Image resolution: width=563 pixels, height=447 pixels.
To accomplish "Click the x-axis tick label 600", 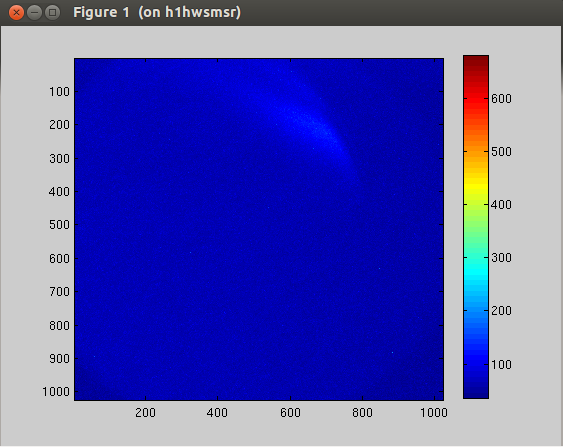I will (x=290, y=413).
